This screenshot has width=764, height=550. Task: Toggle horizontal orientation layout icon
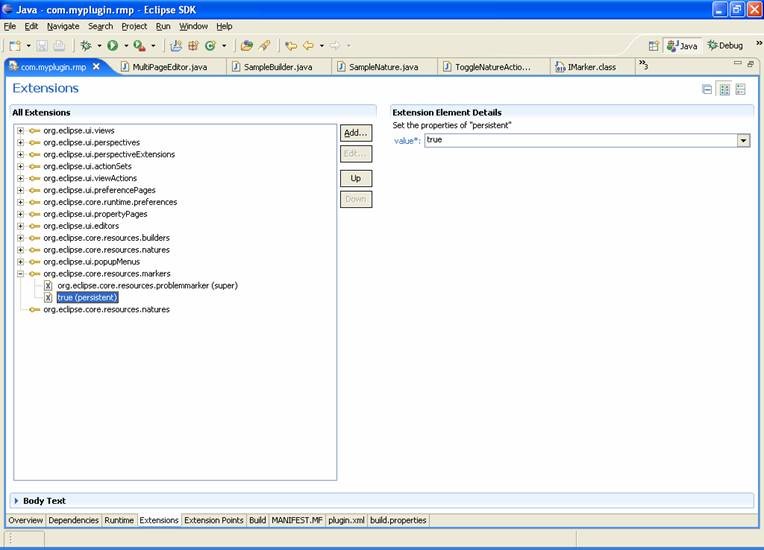pos(725,90)
